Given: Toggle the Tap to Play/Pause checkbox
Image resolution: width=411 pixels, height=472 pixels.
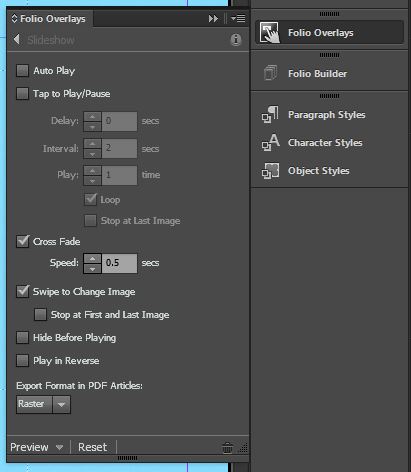Looking at the screenshot, I should tap(22, 94).
